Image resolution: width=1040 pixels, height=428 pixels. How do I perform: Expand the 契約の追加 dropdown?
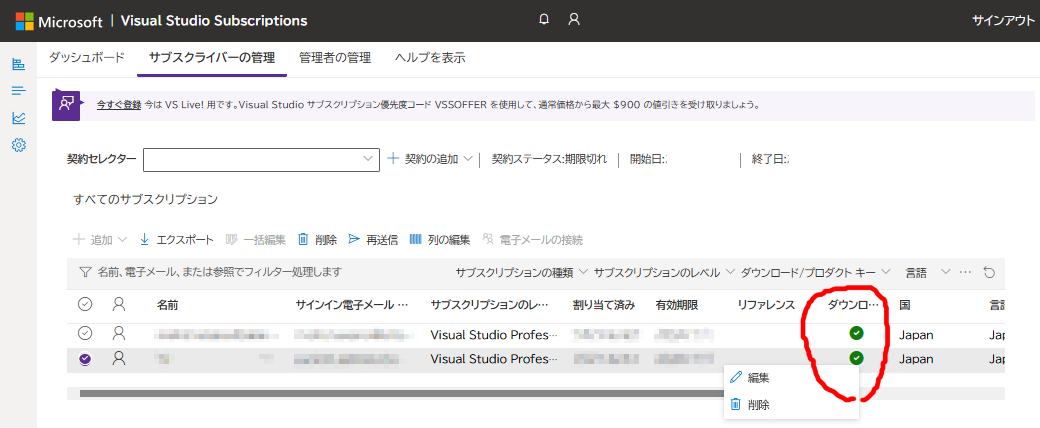click(x=430, y=159)
